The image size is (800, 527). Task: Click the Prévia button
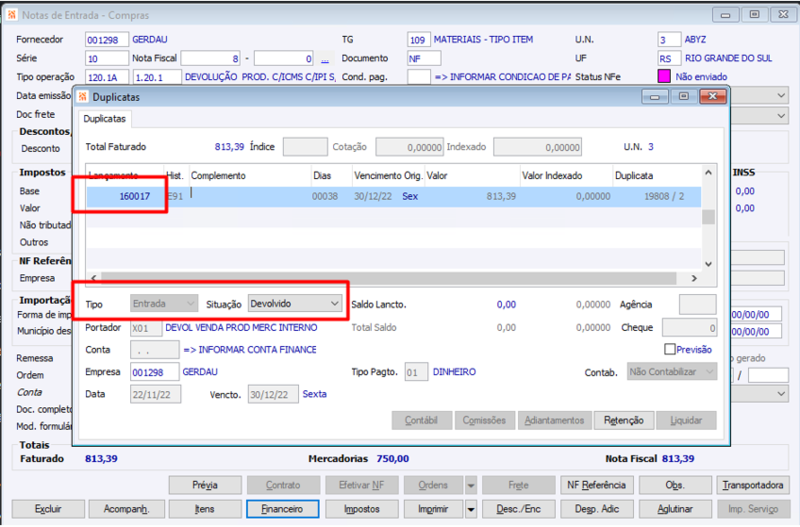(x=205, y=485)
